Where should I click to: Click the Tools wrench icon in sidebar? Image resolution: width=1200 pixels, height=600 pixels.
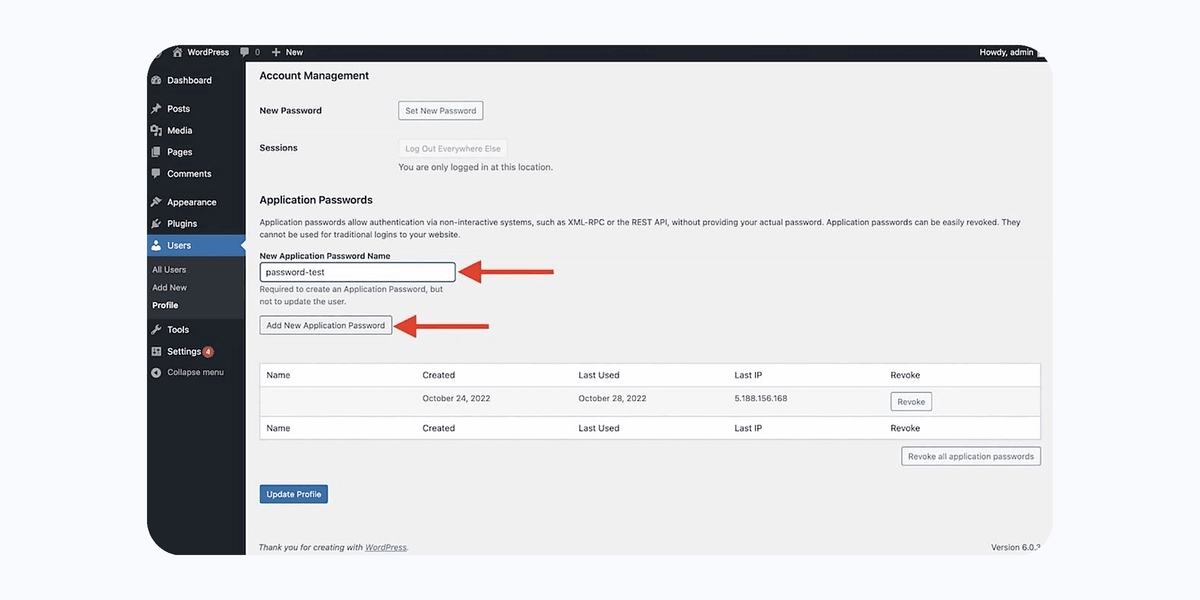point(156,330)
